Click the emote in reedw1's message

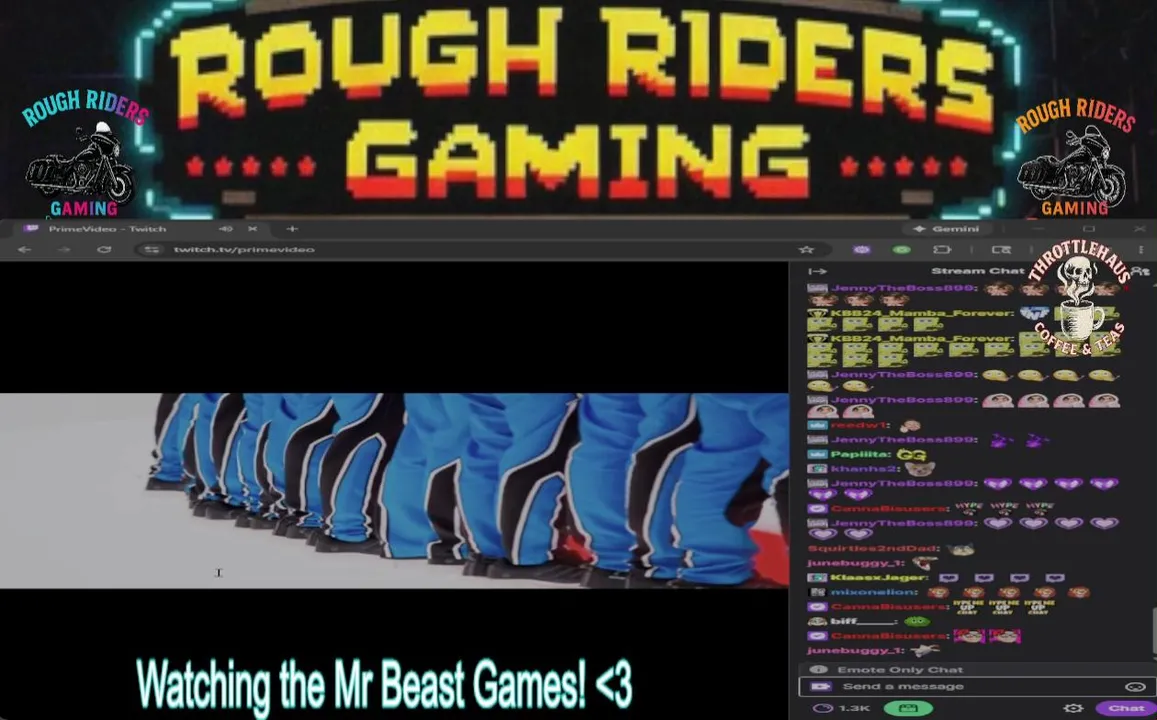tap(910, 426)
